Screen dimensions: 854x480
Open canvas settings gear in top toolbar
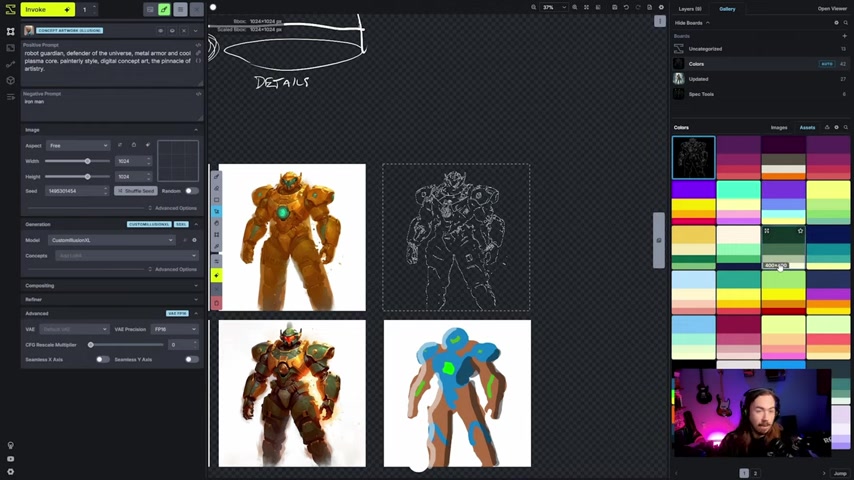[x=661, y=8]
